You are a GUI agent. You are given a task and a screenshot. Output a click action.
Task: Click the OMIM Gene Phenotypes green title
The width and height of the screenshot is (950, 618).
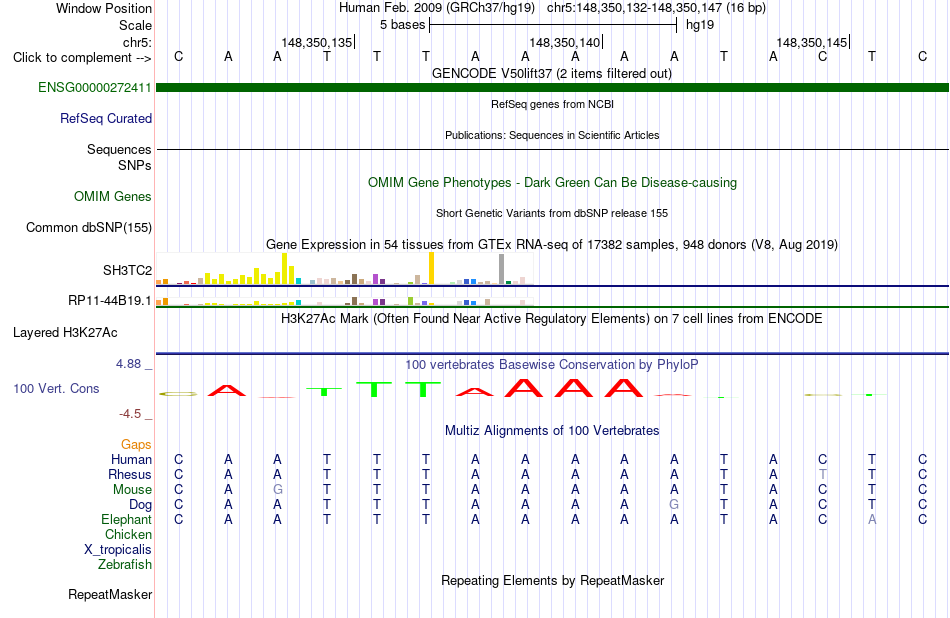click(x=553, y=182)
